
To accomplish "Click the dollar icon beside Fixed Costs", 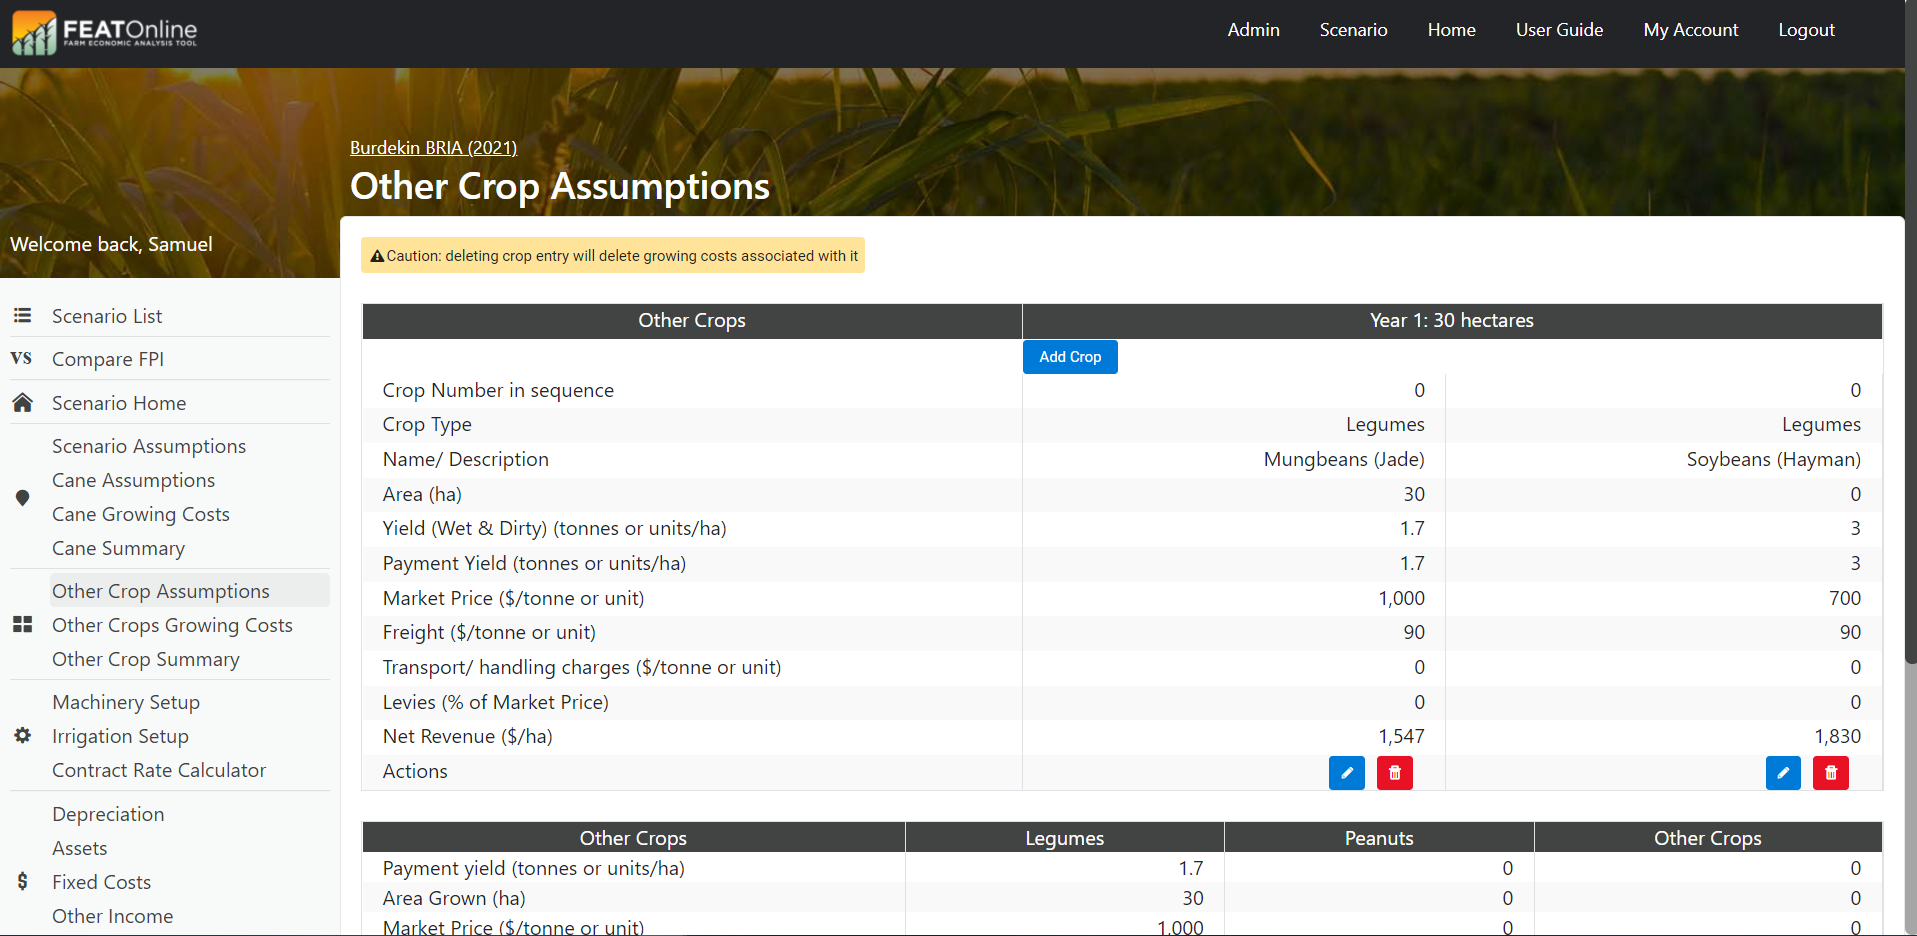I will 22,881.
